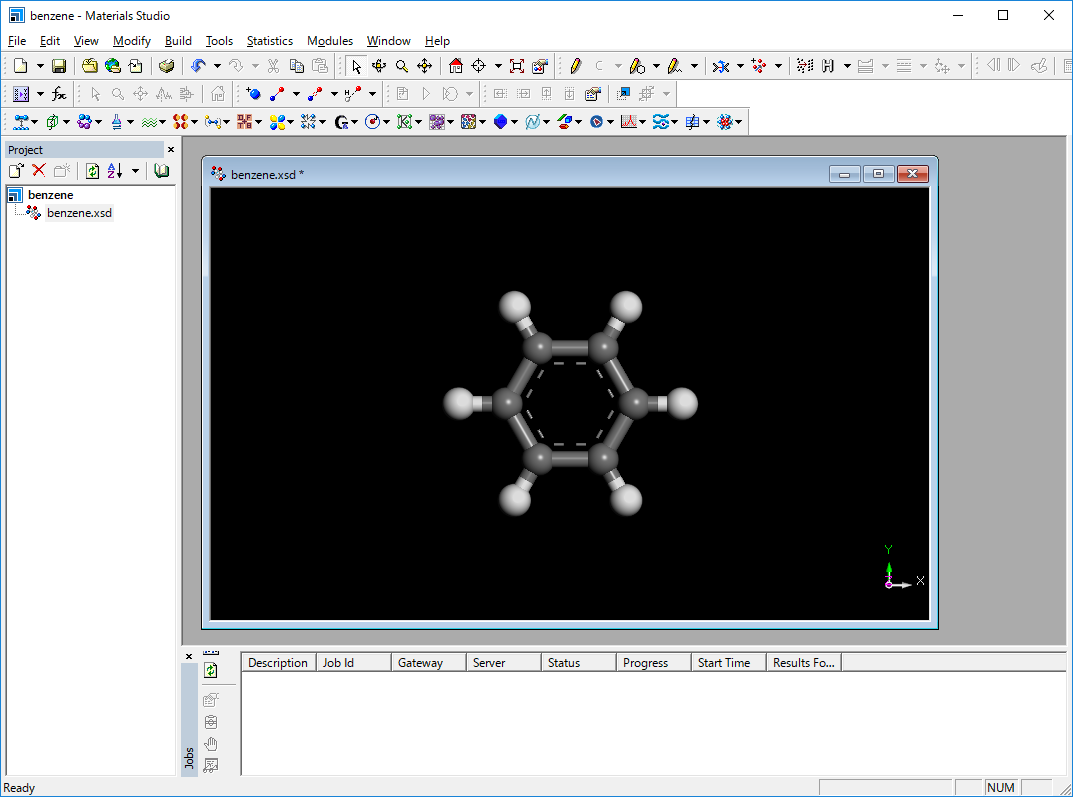Select the Sketch Atom pencil tool
The image size is (1073, 797).
(575, 66)
